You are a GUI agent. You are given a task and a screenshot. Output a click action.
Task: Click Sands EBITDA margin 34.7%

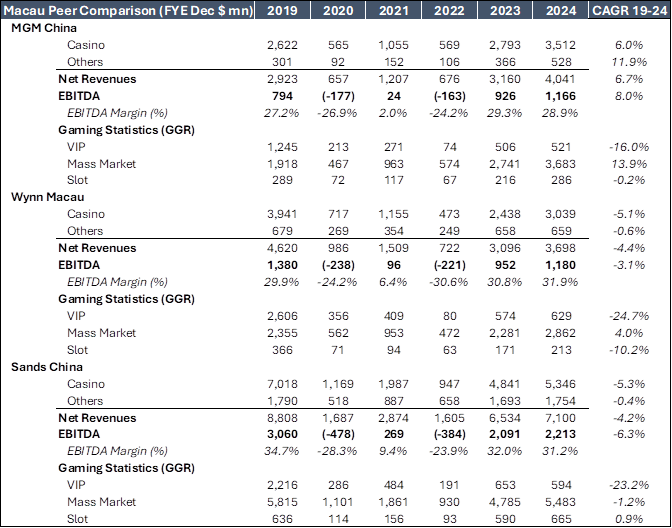[x=282, y=451]
